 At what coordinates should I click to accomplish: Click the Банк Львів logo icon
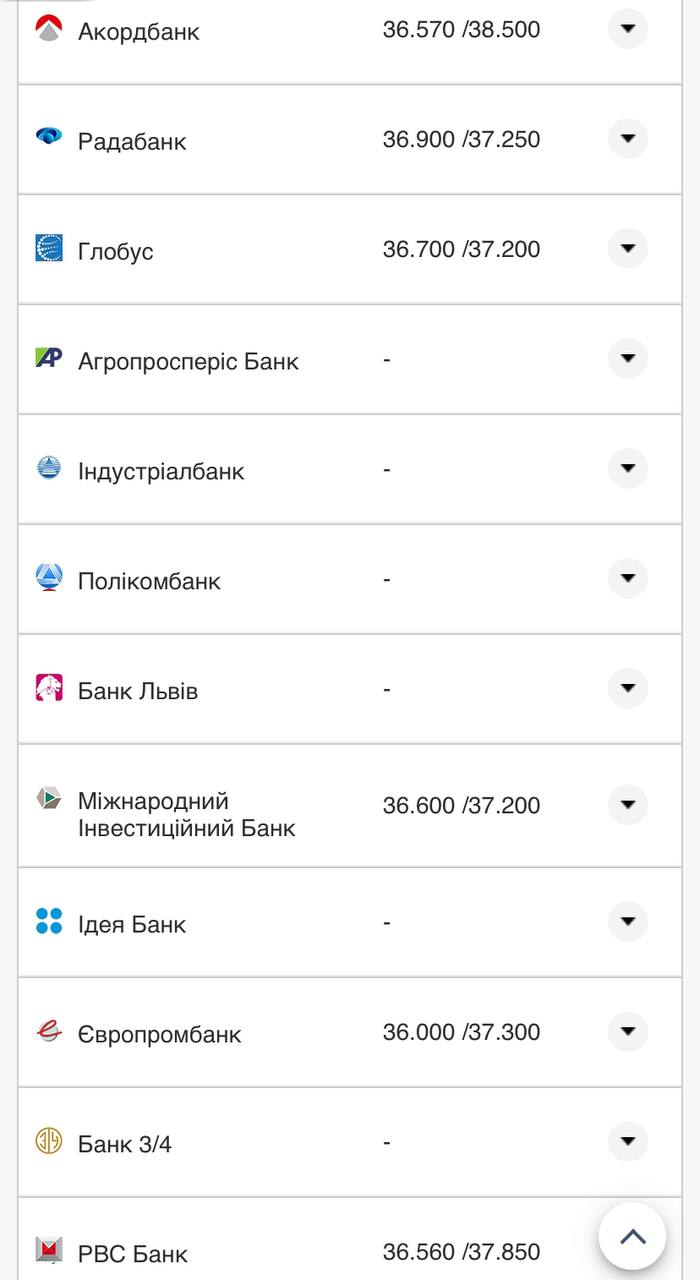click(49, 688)
